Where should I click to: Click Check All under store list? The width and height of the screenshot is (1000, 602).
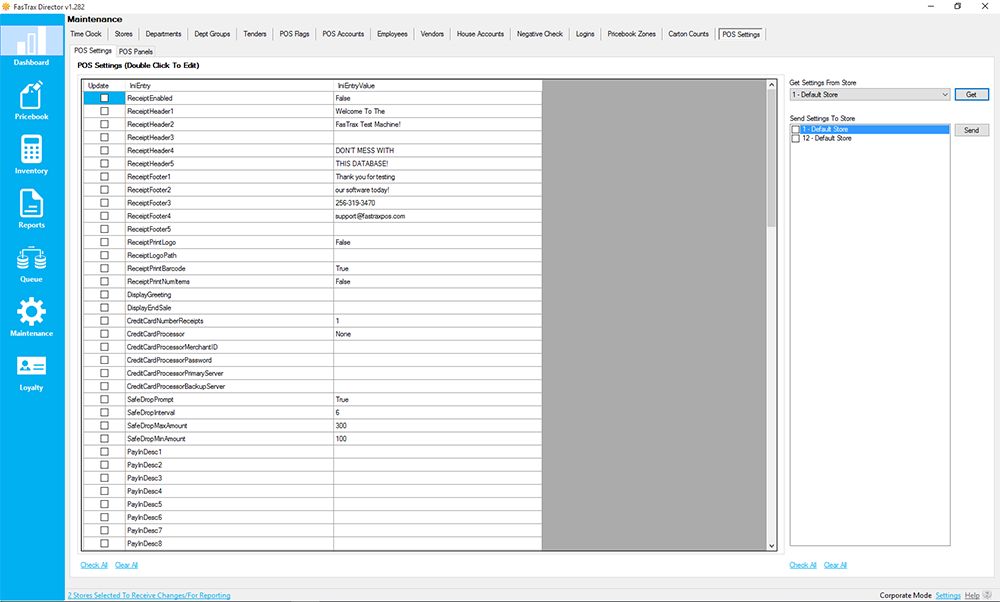[803, 565]
